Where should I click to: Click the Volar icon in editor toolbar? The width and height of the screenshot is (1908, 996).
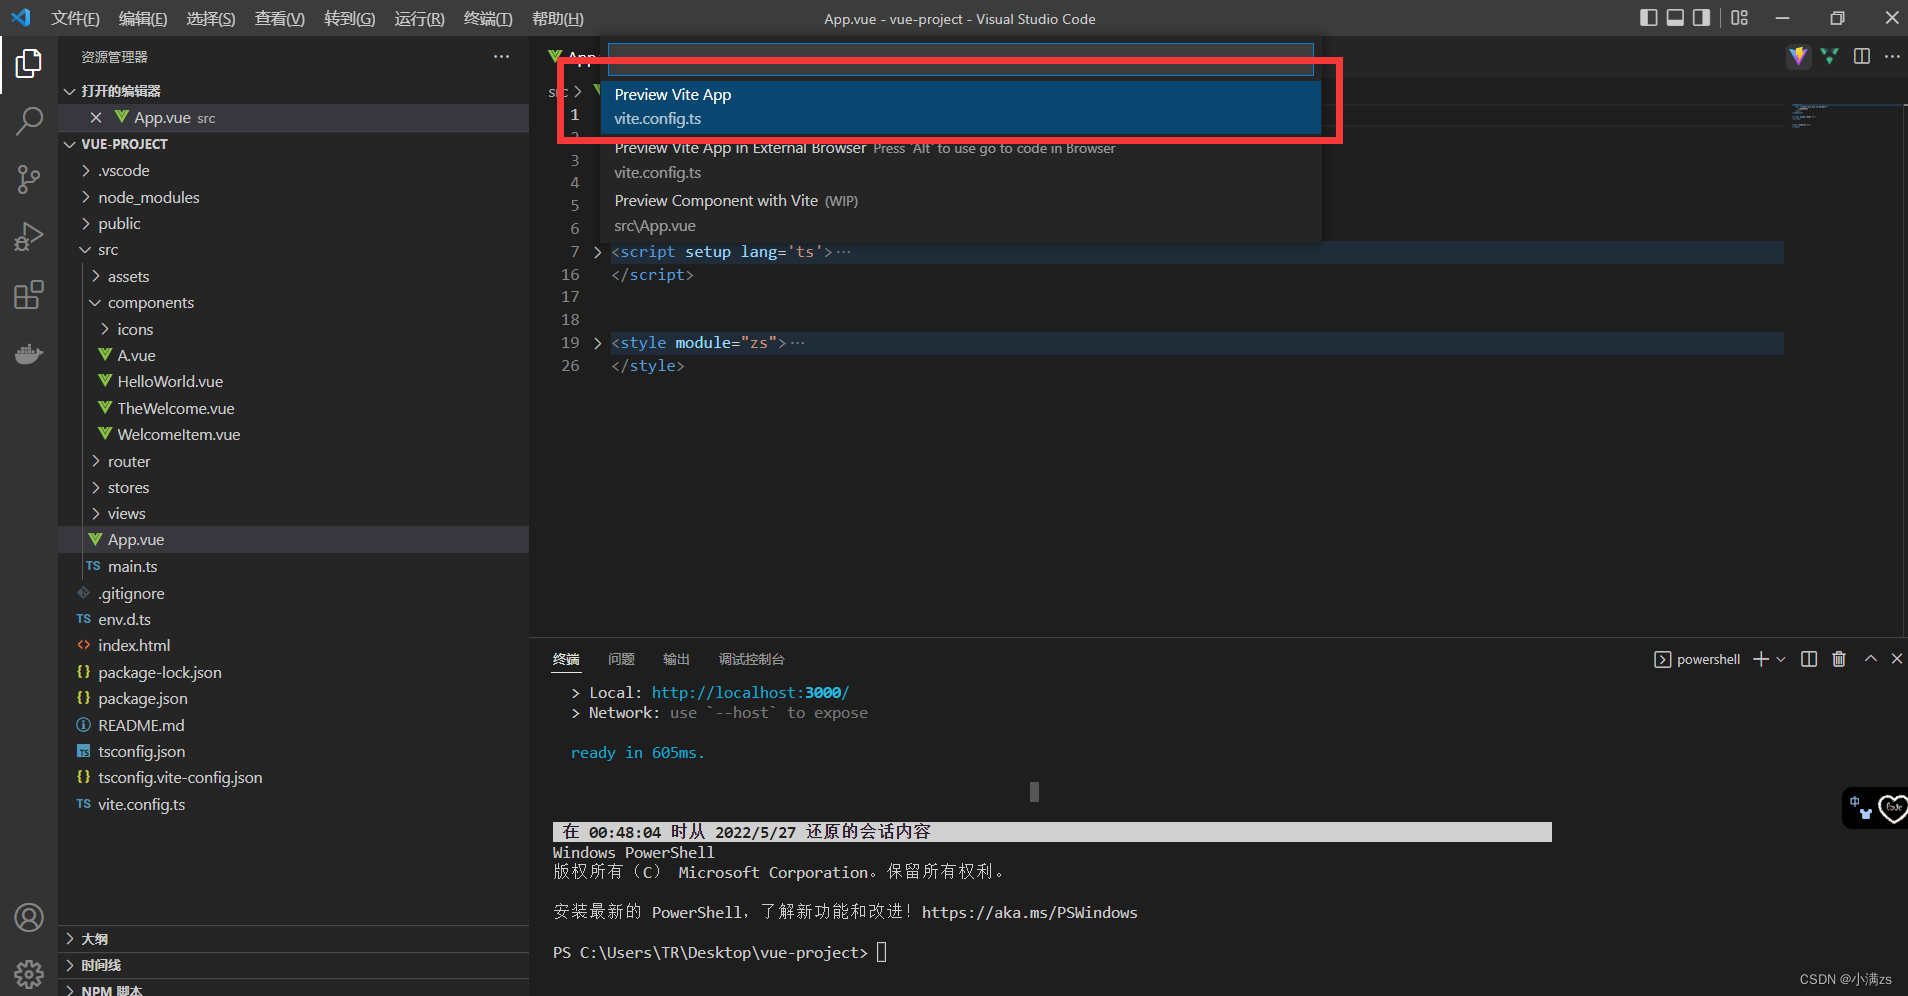click(x=1830, y=56)
